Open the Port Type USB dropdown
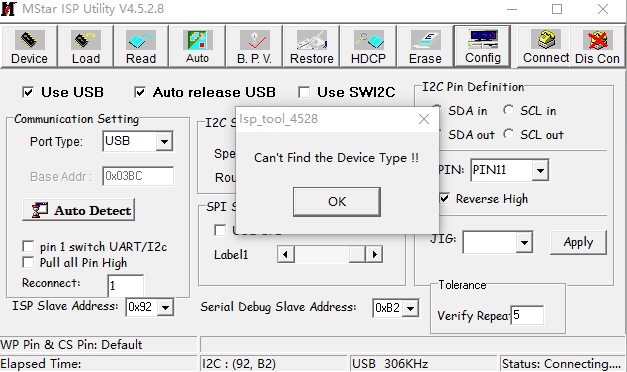The image size is (627, 372). (164, 141)
